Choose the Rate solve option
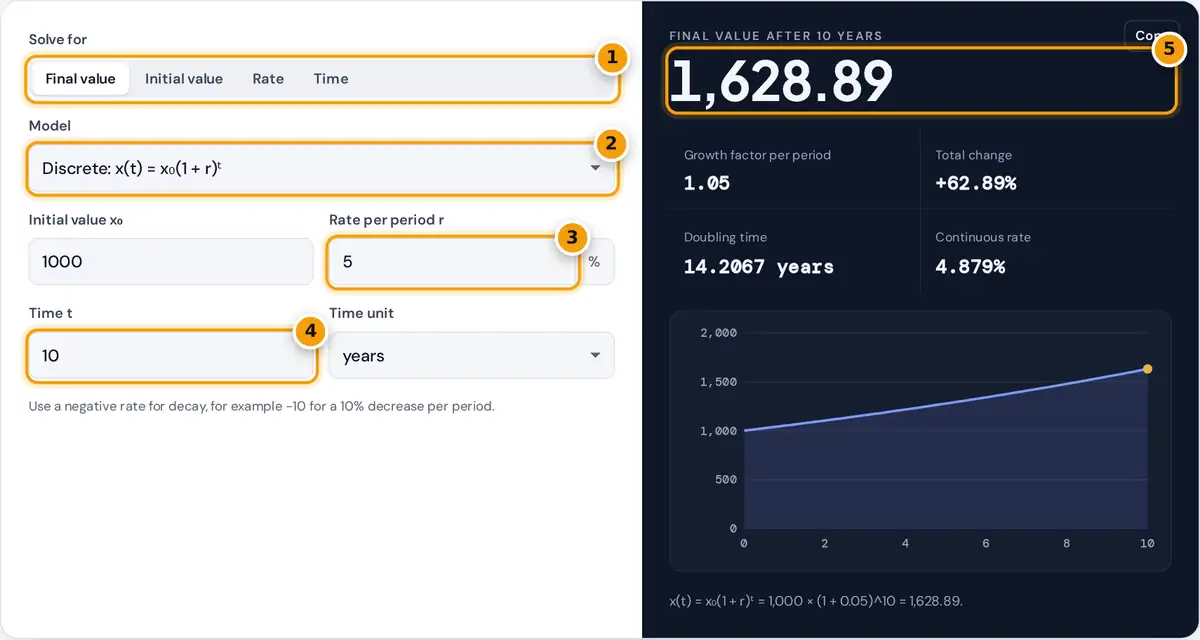The height and width of the screenshot is (640, 1200). (268, 79)
